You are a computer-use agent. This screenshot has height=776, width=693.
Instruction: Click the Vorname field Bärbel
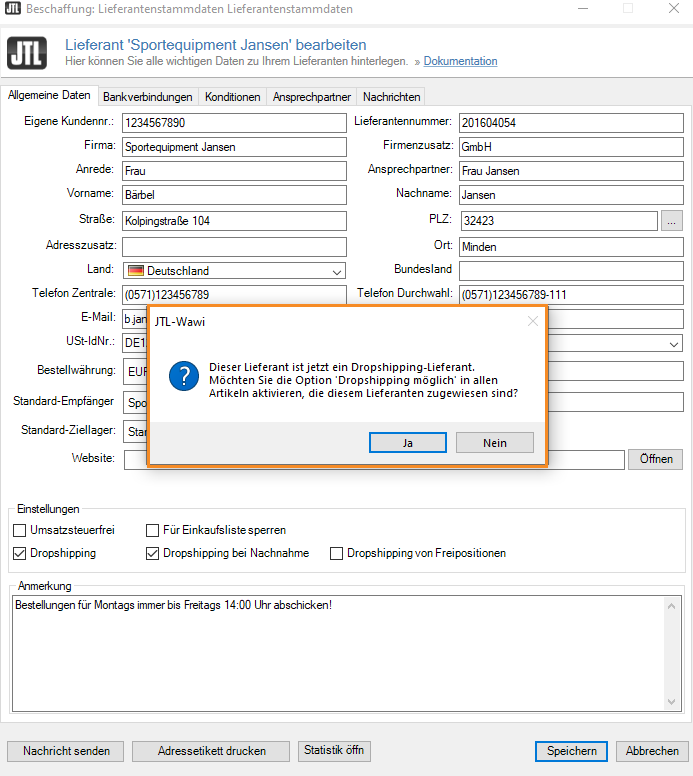pyautogui.click(x=234, y=195)
